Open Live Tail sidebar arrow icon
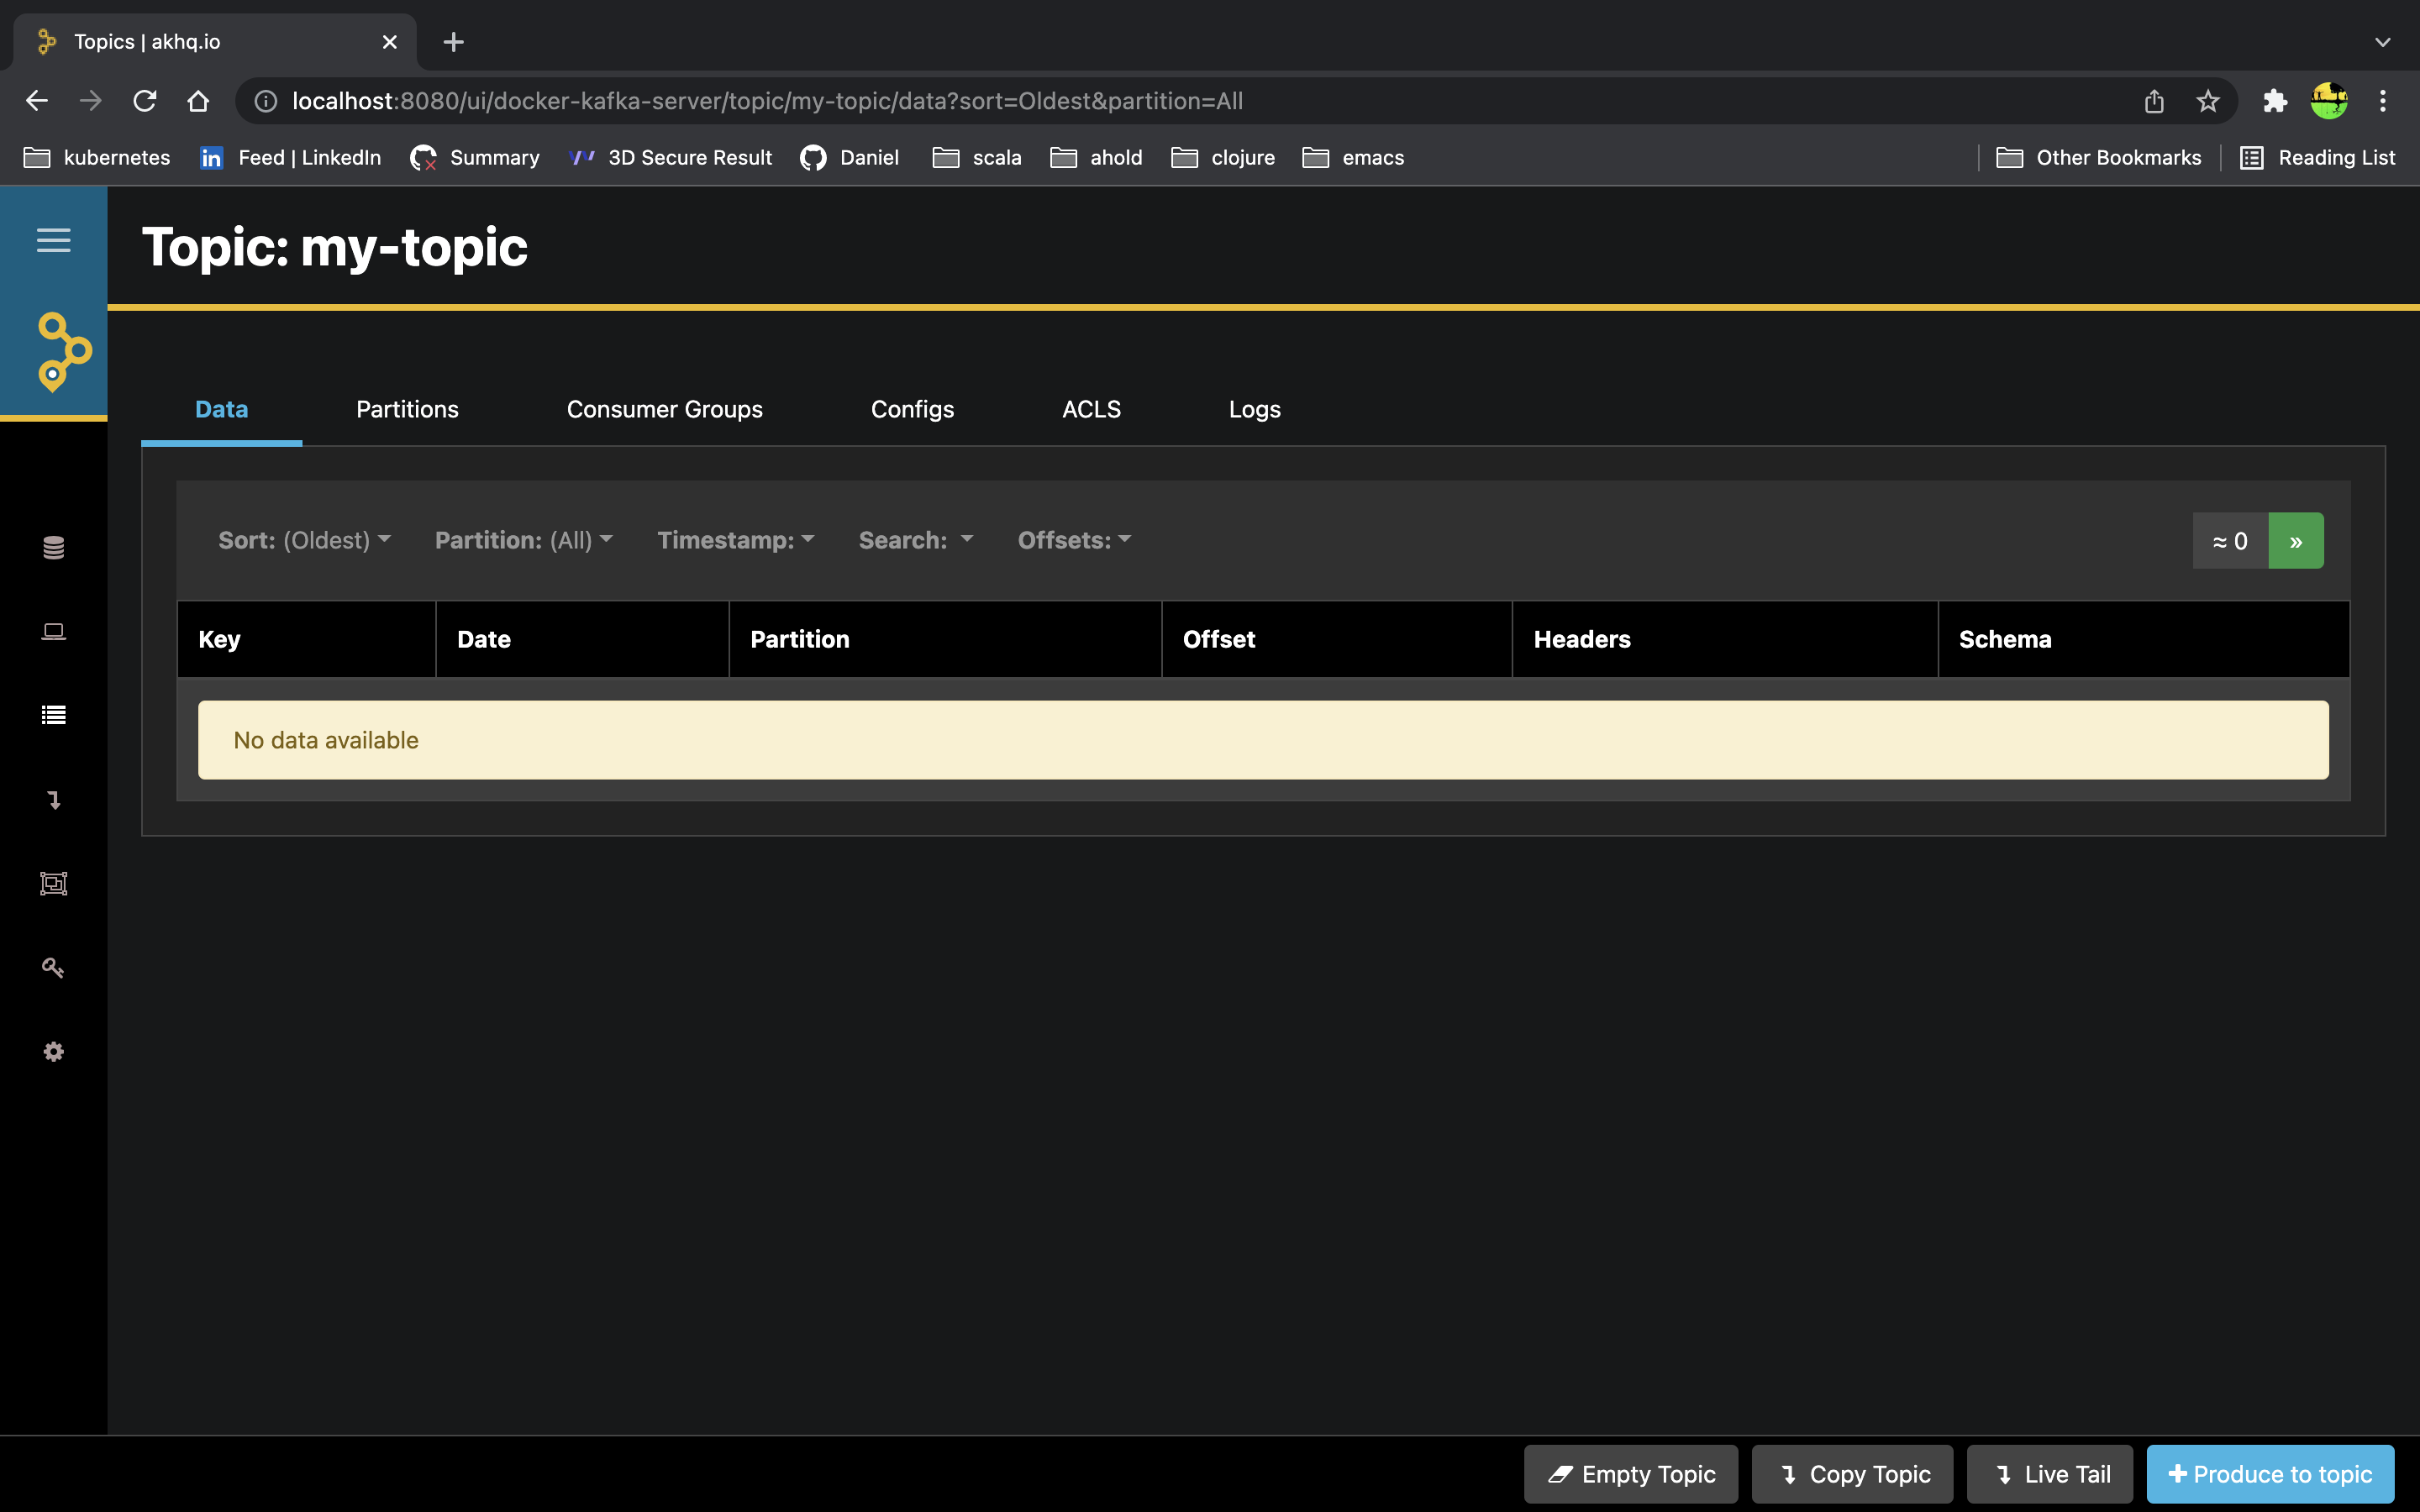Viewport: 2420px width, 1512px height. (x=53, y=799)
